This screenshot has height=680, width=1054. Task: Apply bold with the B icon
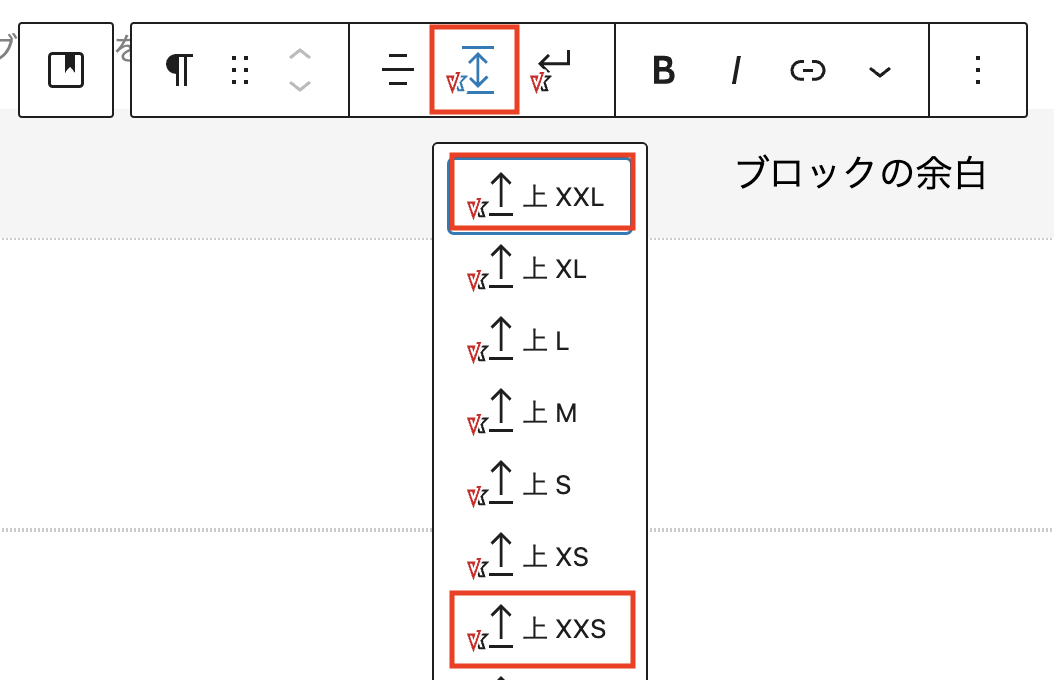click(x=663, y=70)
